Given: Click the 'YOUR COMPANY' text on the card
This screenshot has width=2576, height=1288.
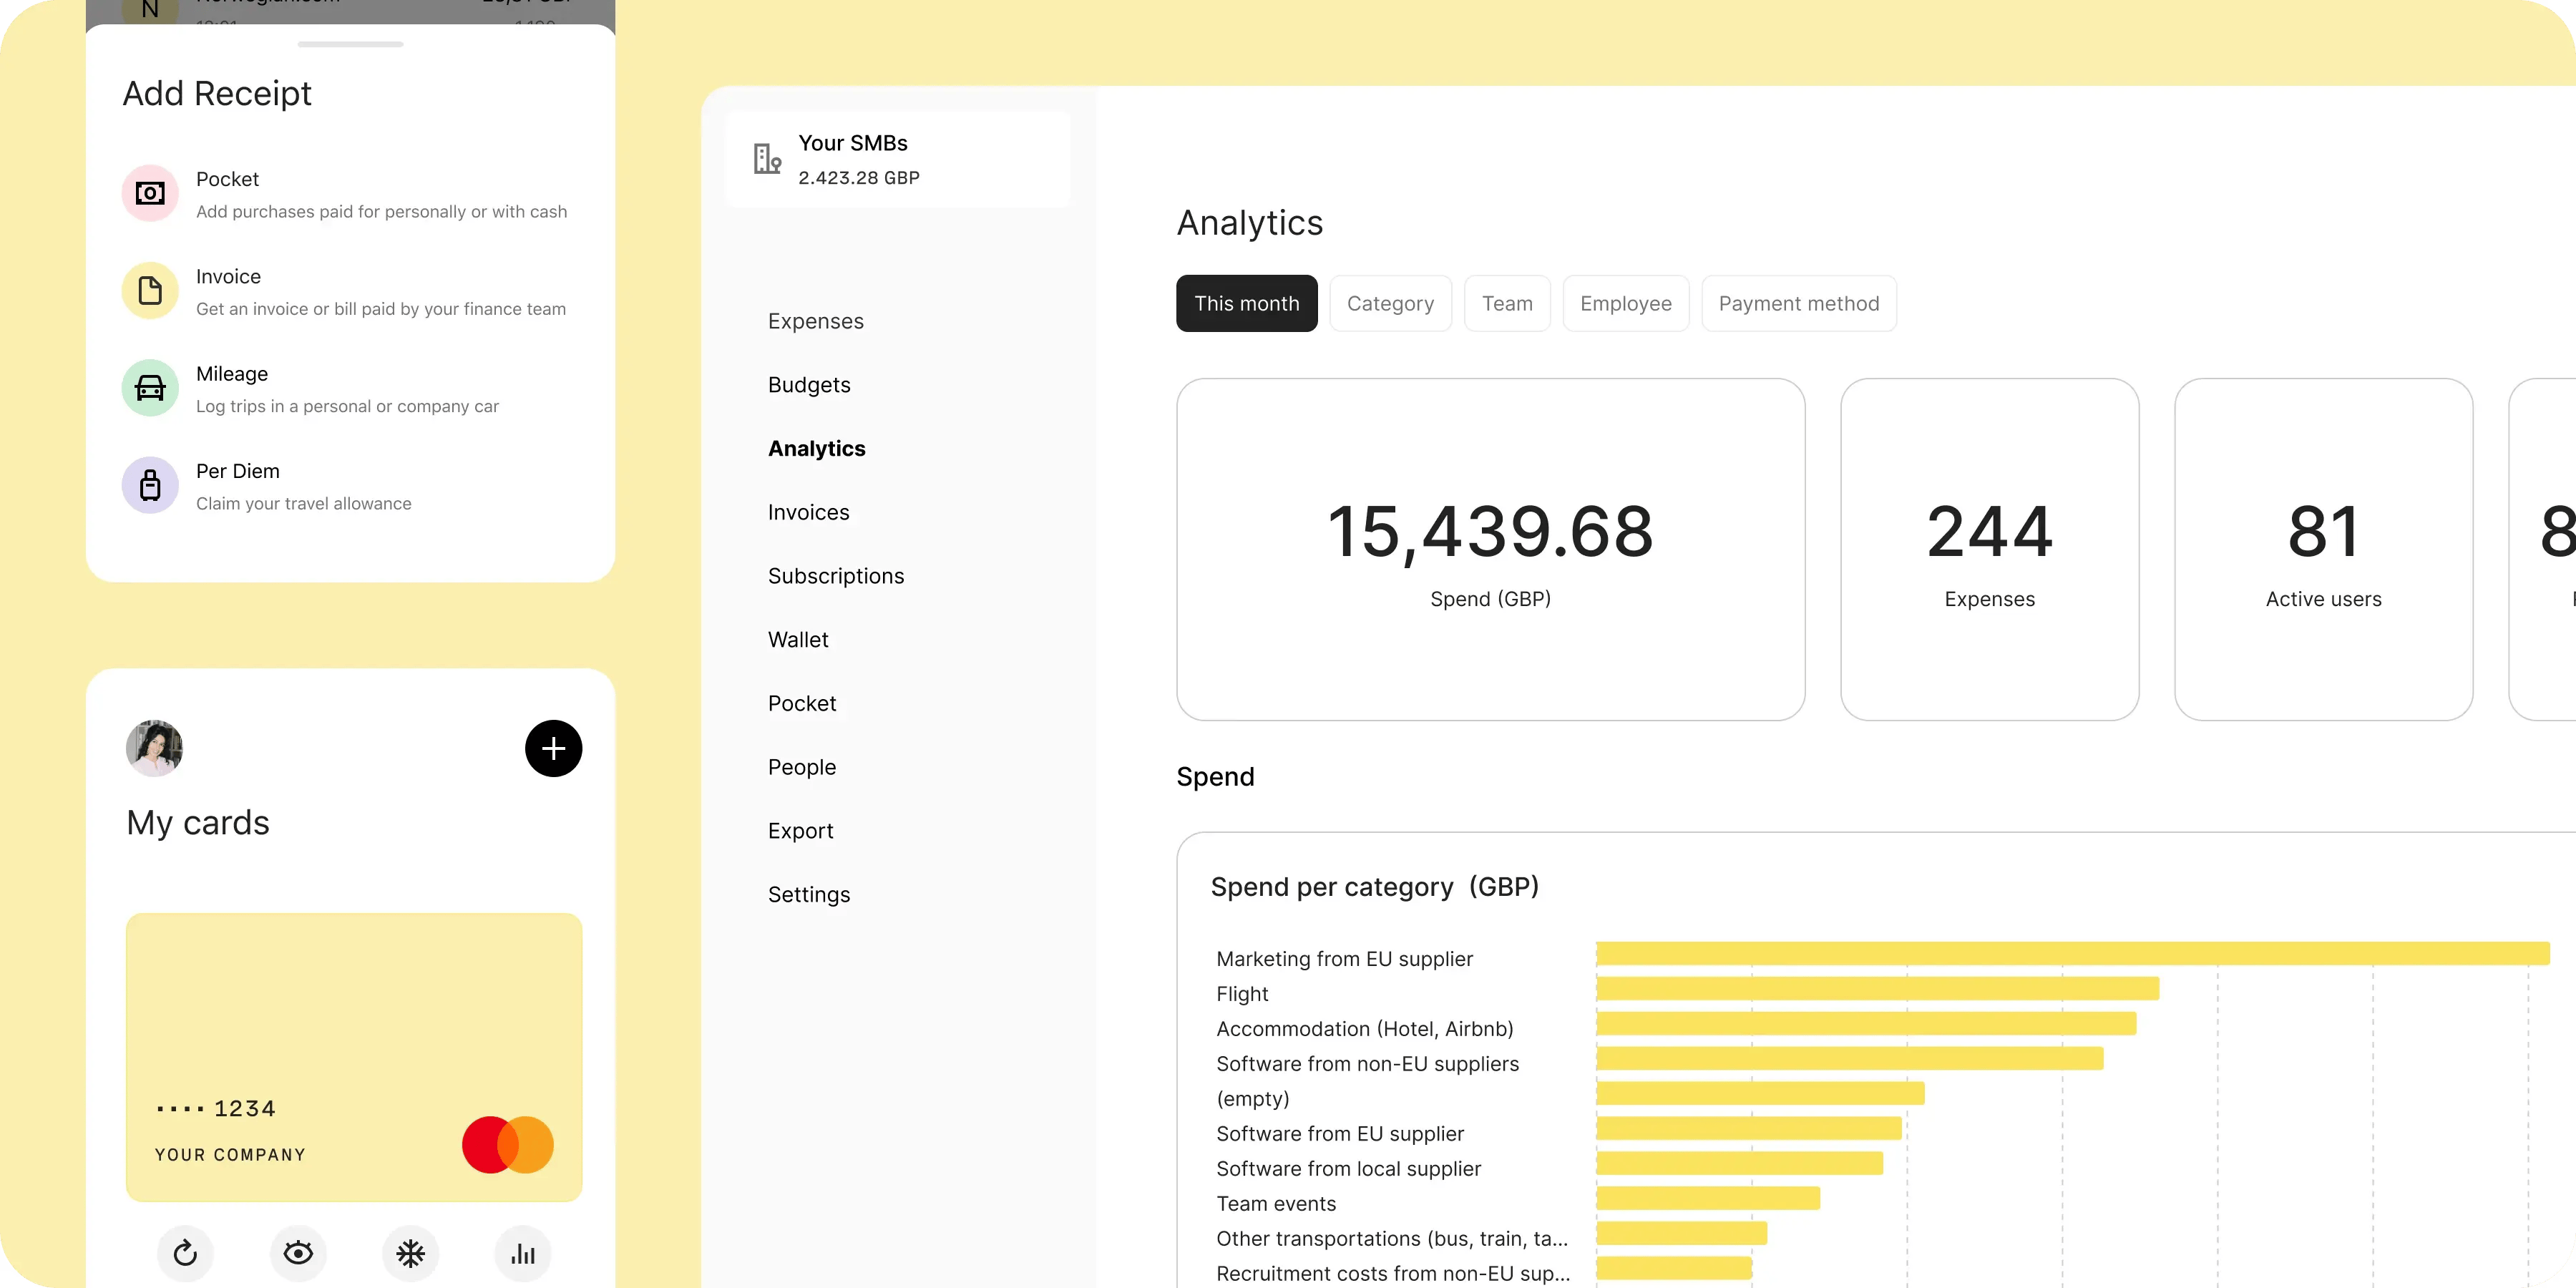Looking at the screenshot, I should click(230, 1155).
